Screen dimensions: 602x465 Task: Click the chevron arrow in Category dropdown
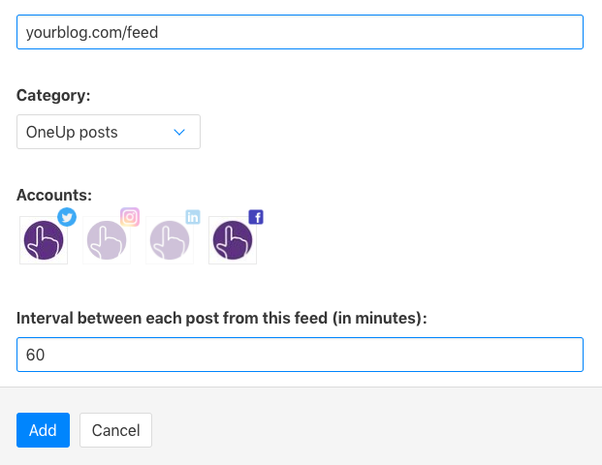coord(180,132)
